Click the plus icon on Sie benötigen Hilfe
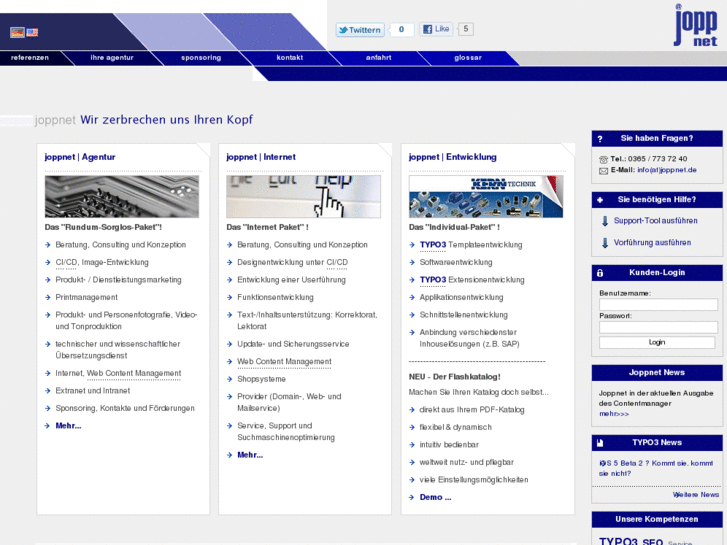This screenshot has width=727, height=545. [x=600, y=200]
